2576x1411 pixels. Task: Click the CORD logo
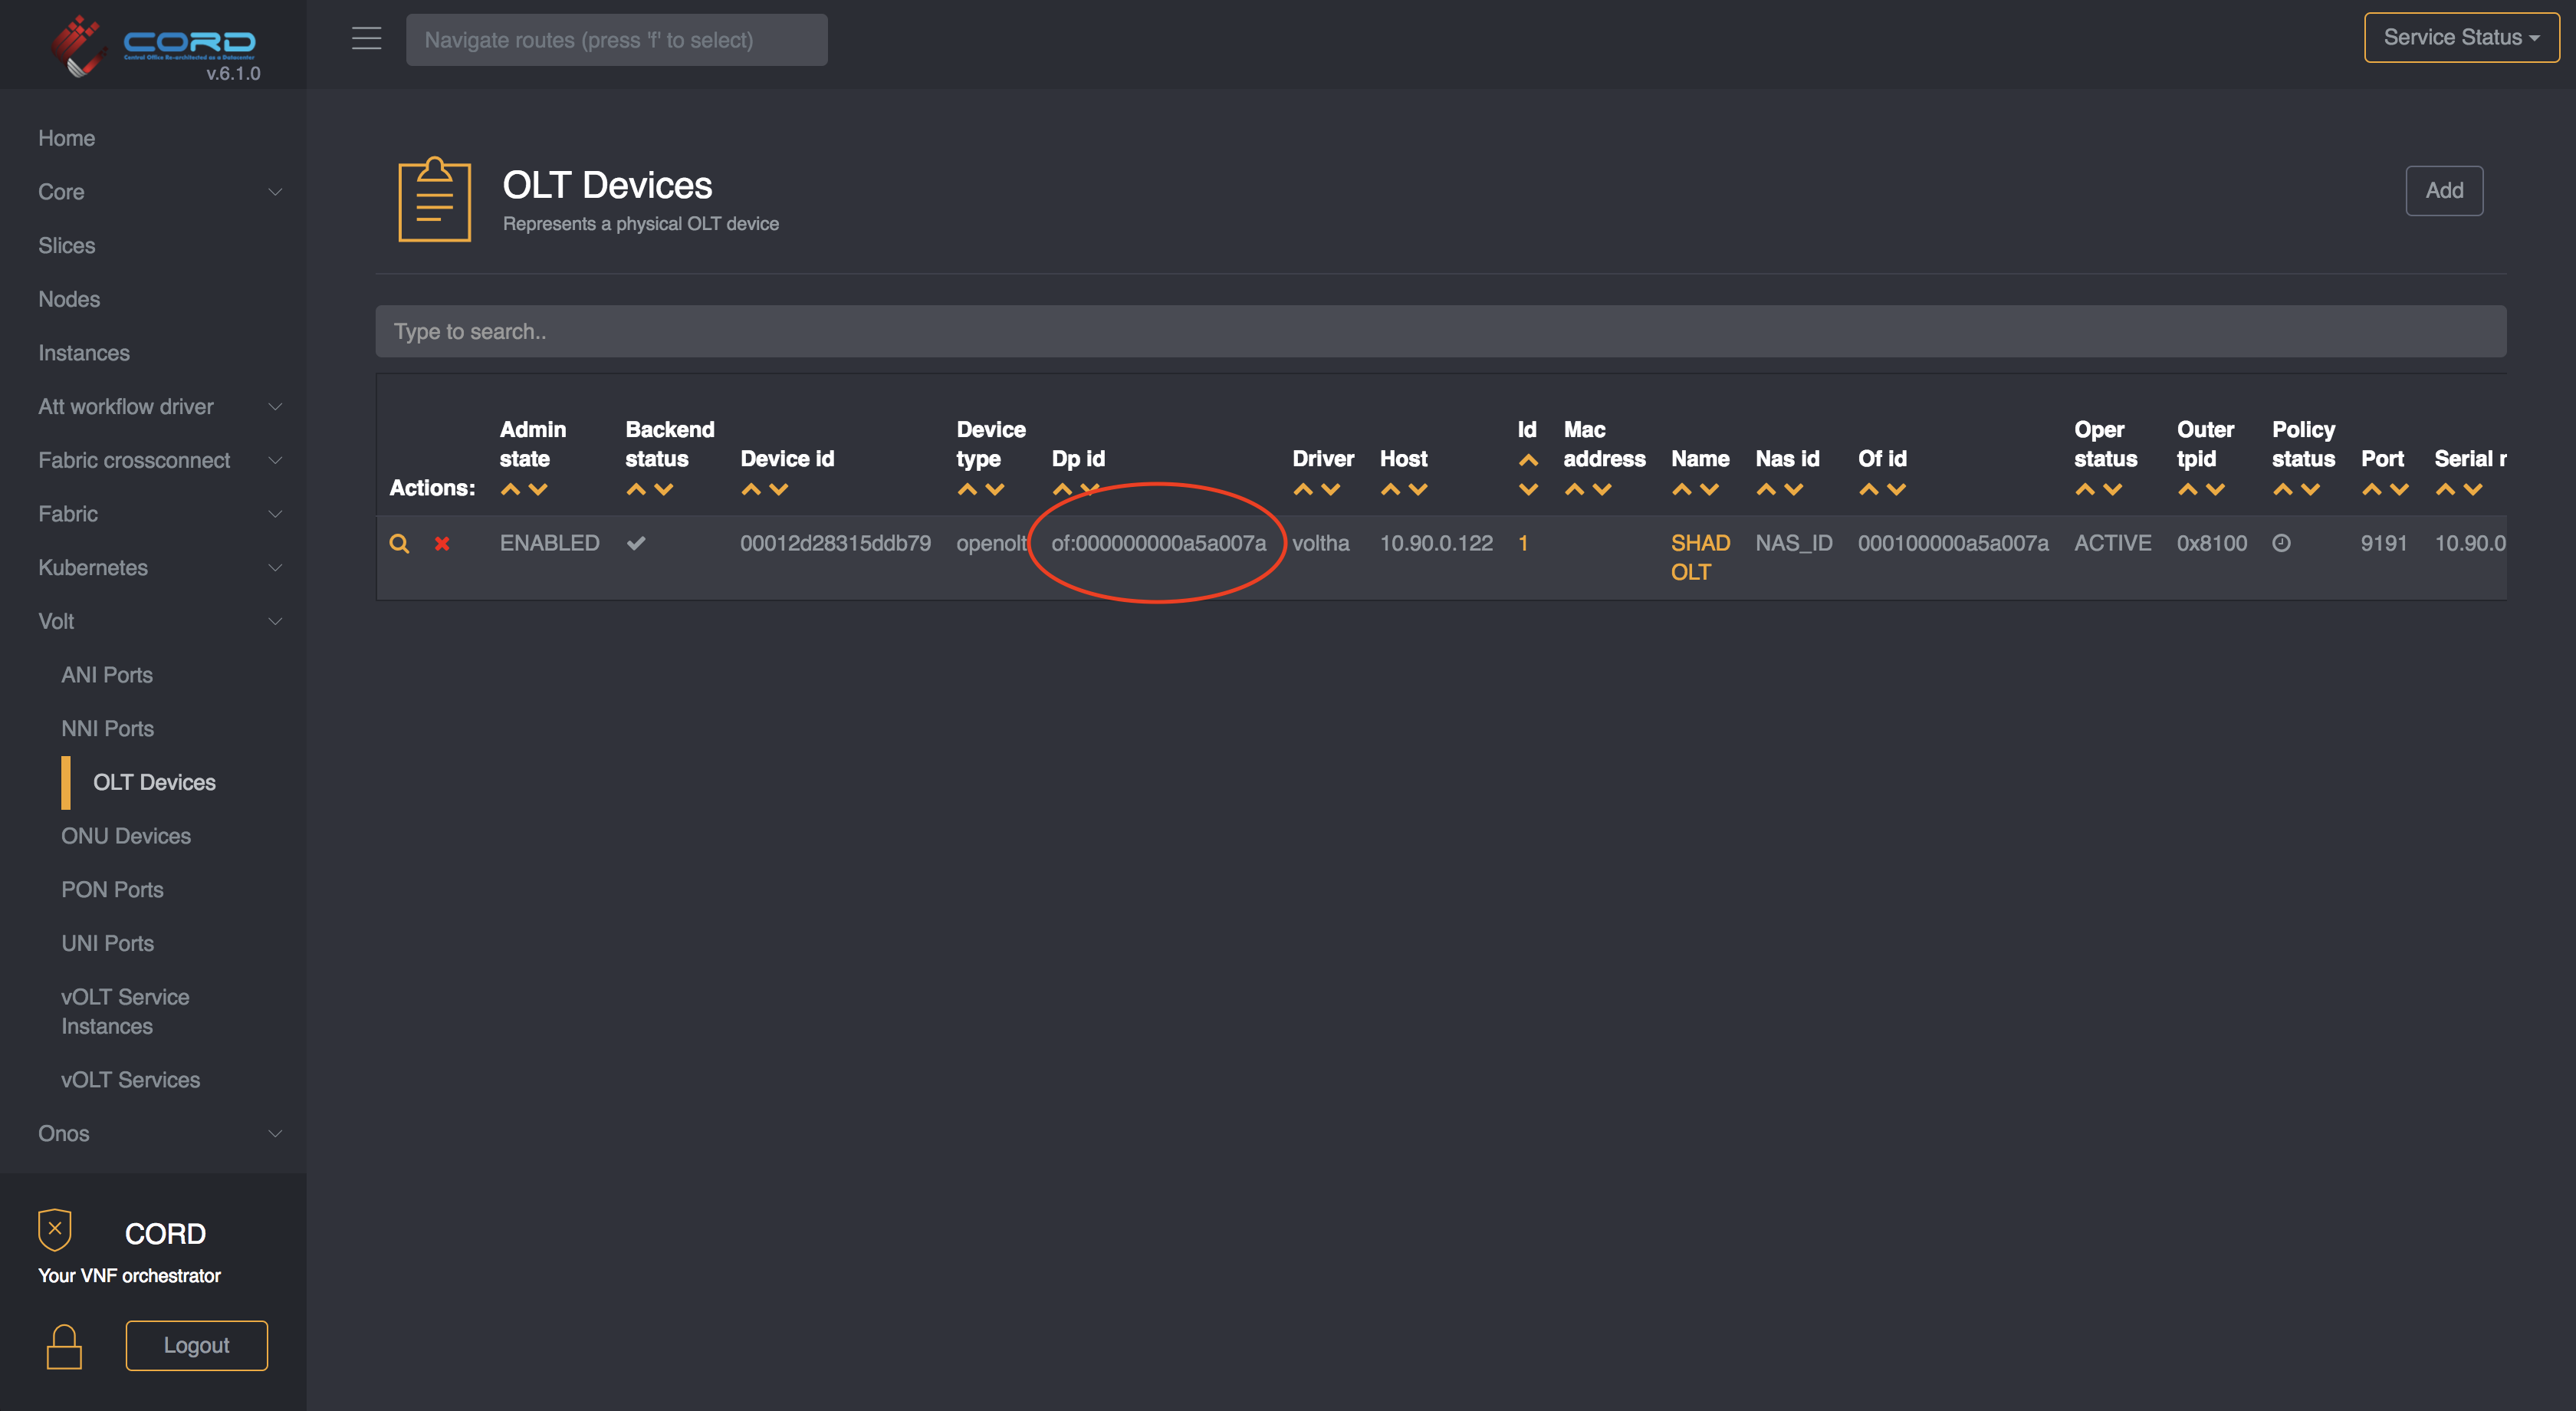point(155,45)
